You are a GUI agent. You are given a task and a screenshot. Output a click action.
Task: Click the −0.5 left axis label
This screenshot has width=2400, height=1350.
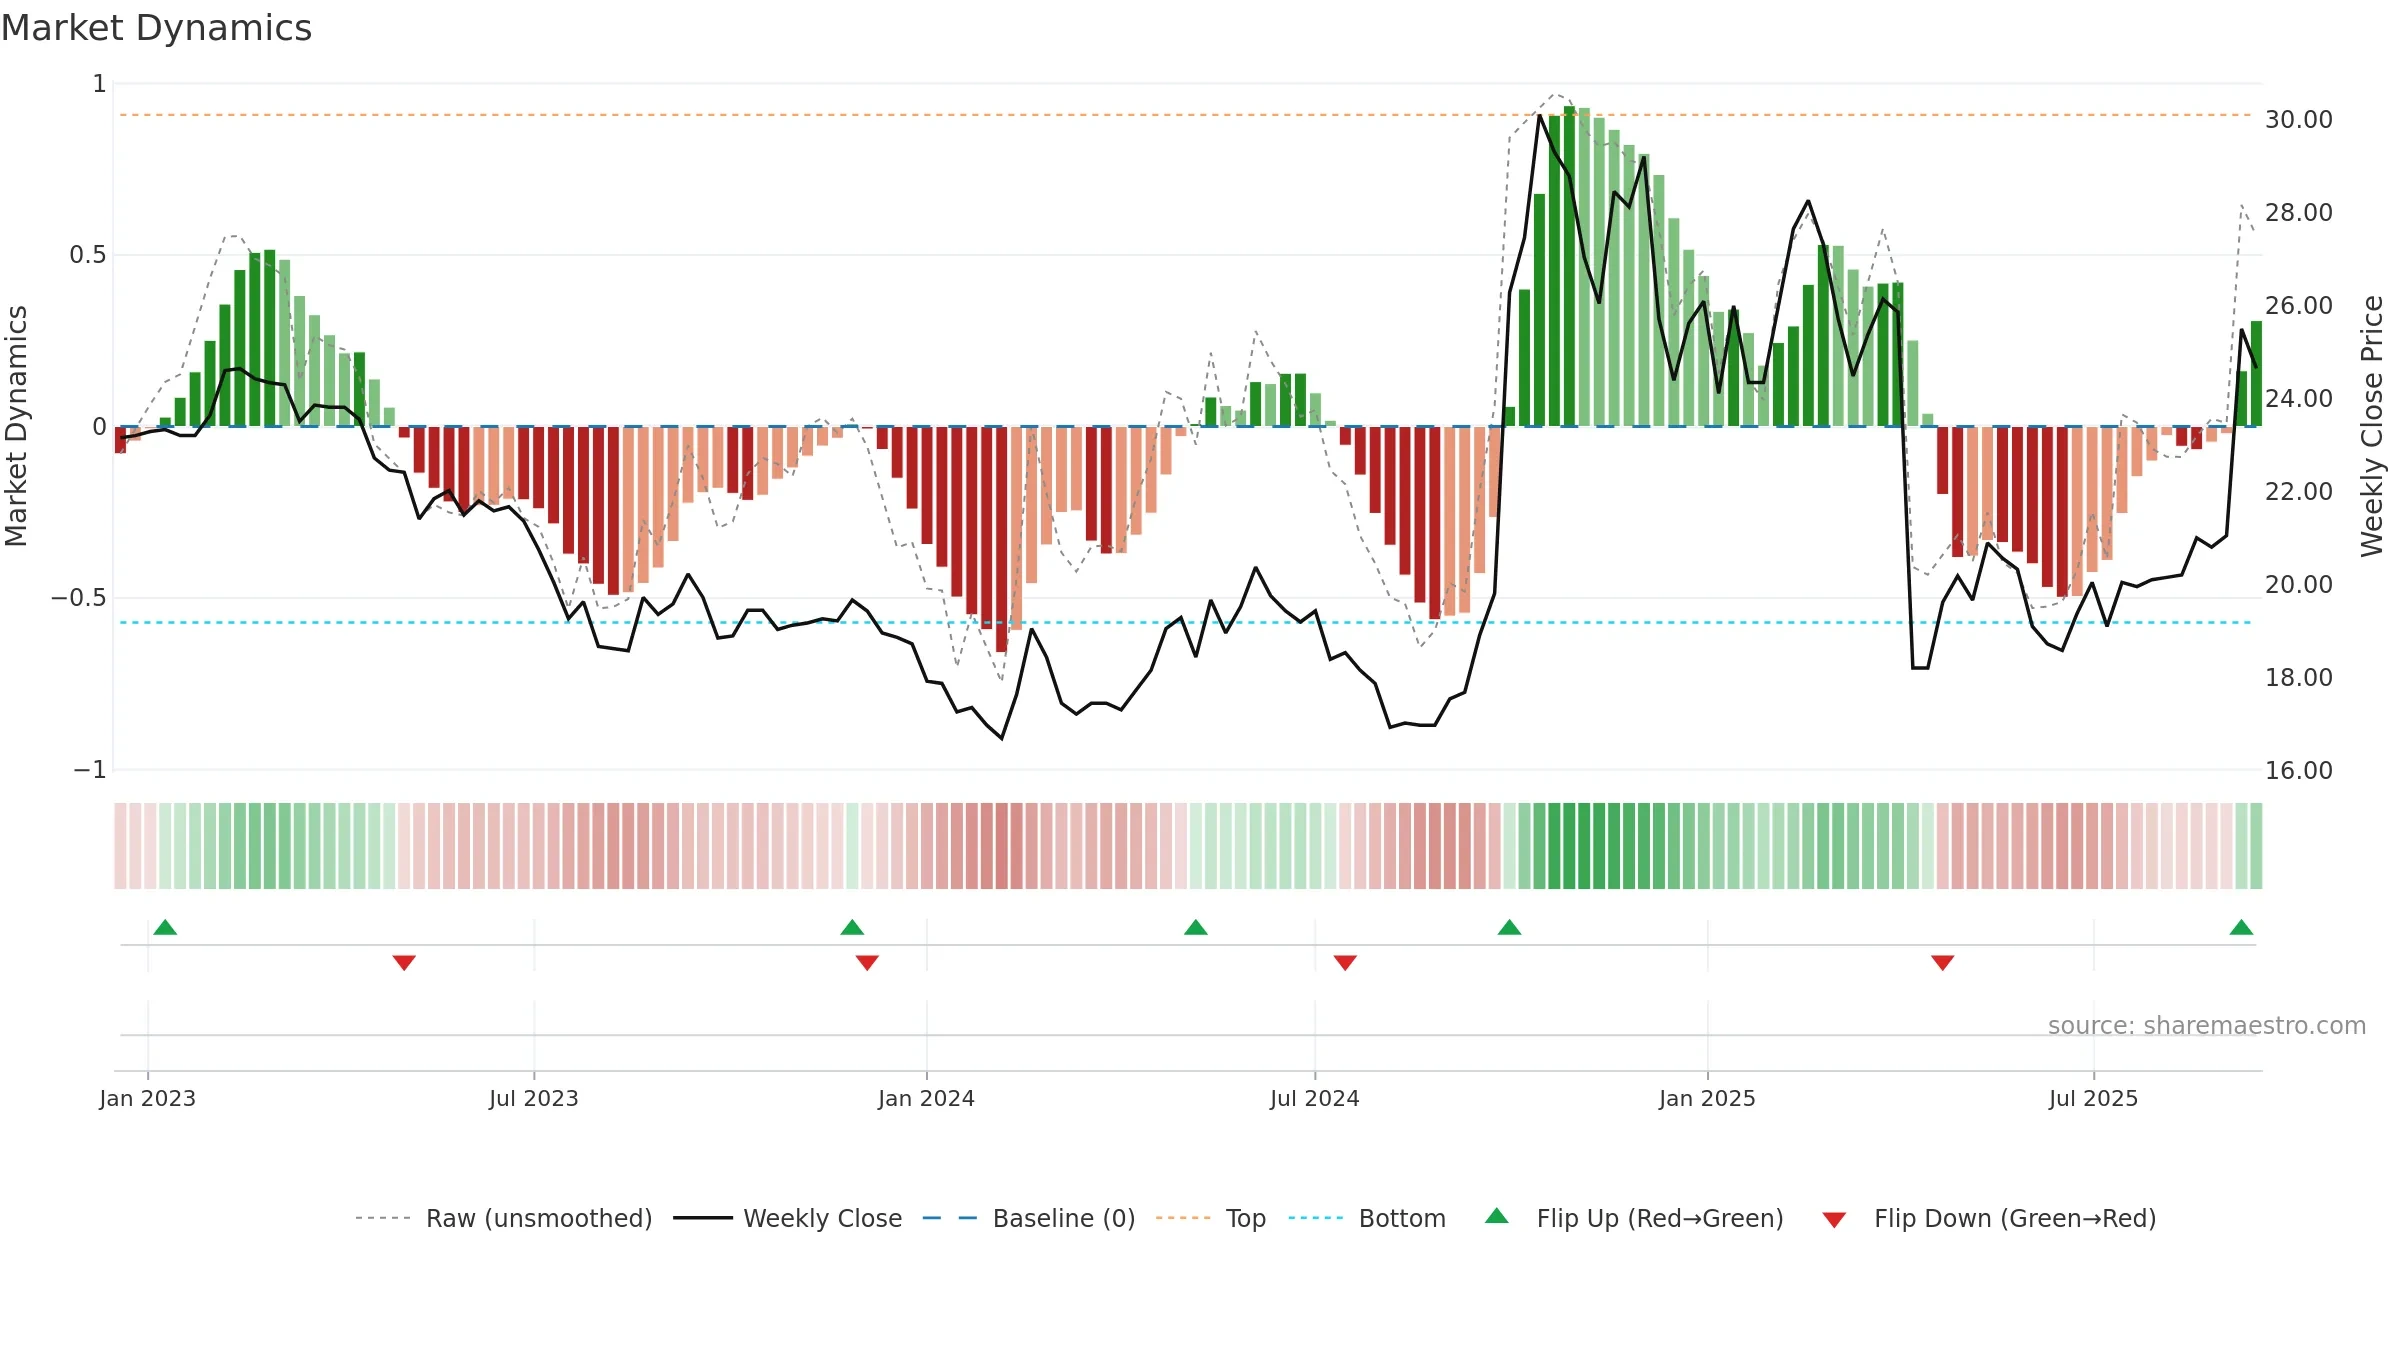(x=78, y=598)
